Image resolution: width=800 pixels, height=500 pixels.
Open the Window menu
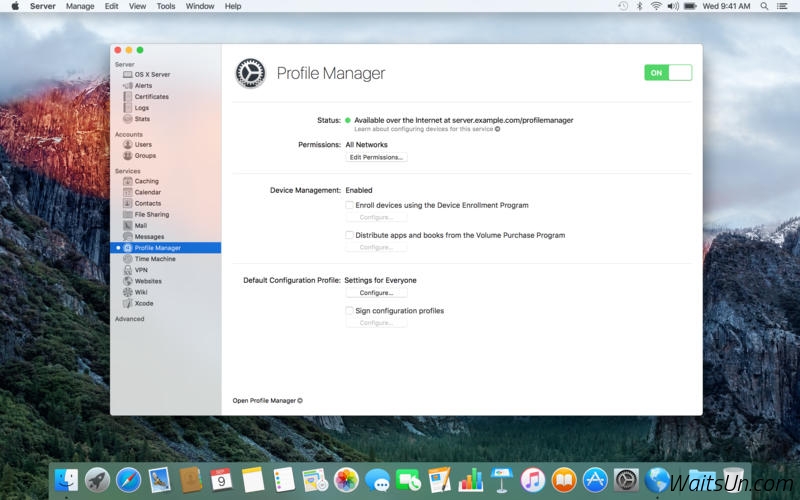click(200, 6)
